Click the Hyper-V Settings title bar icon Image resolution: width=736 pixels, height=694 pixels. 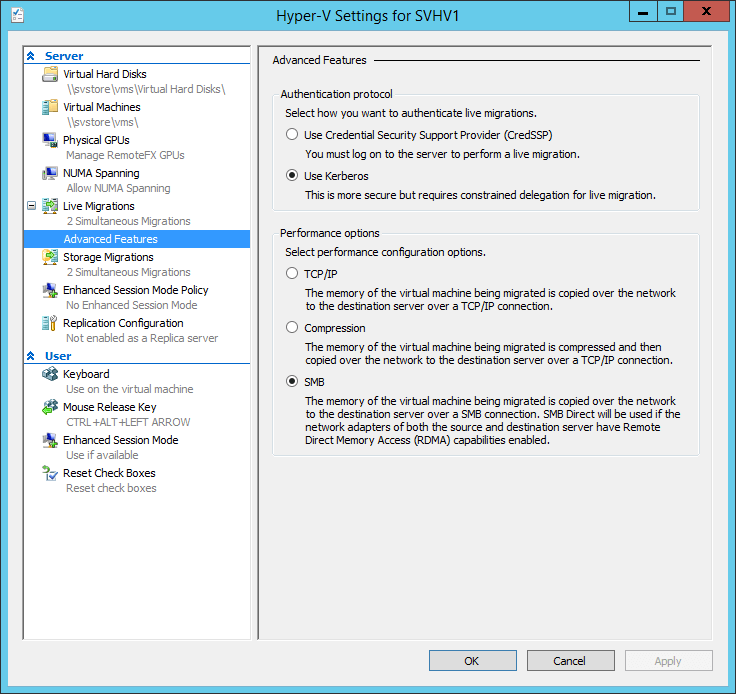[x=18, y=15]
